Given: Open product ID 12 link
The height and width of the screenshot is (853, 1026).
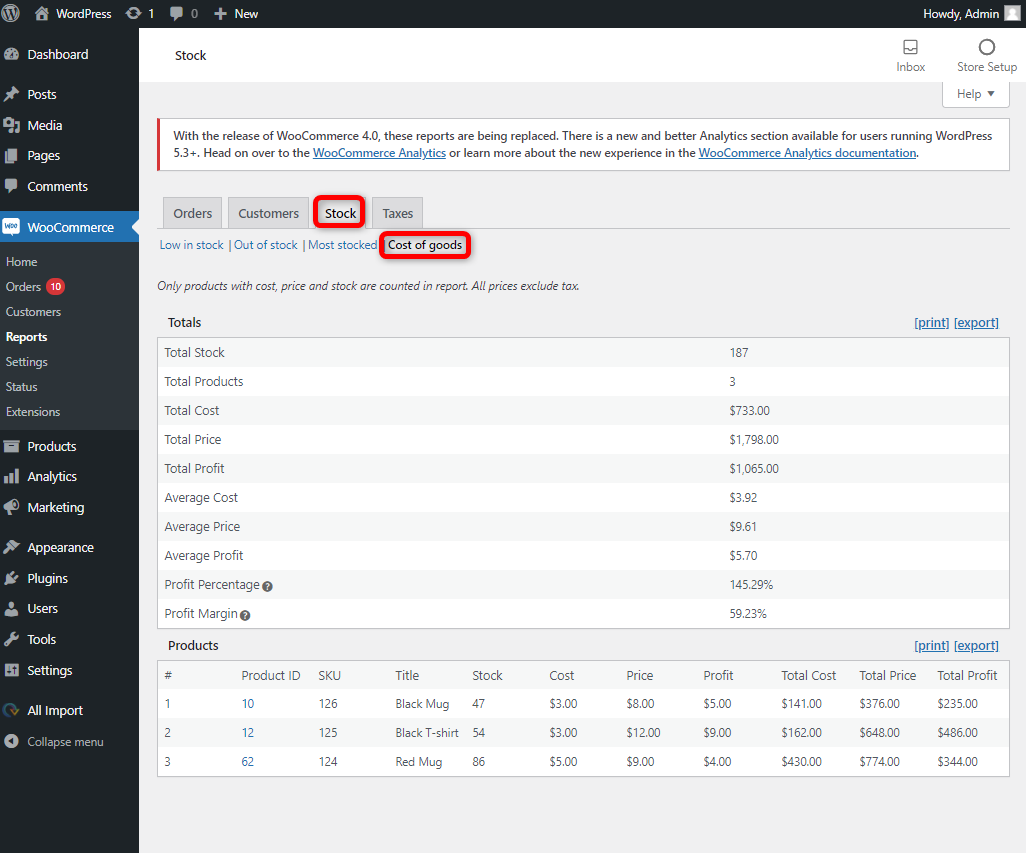Looking at the screenshot, I should (x=247, y=733).
